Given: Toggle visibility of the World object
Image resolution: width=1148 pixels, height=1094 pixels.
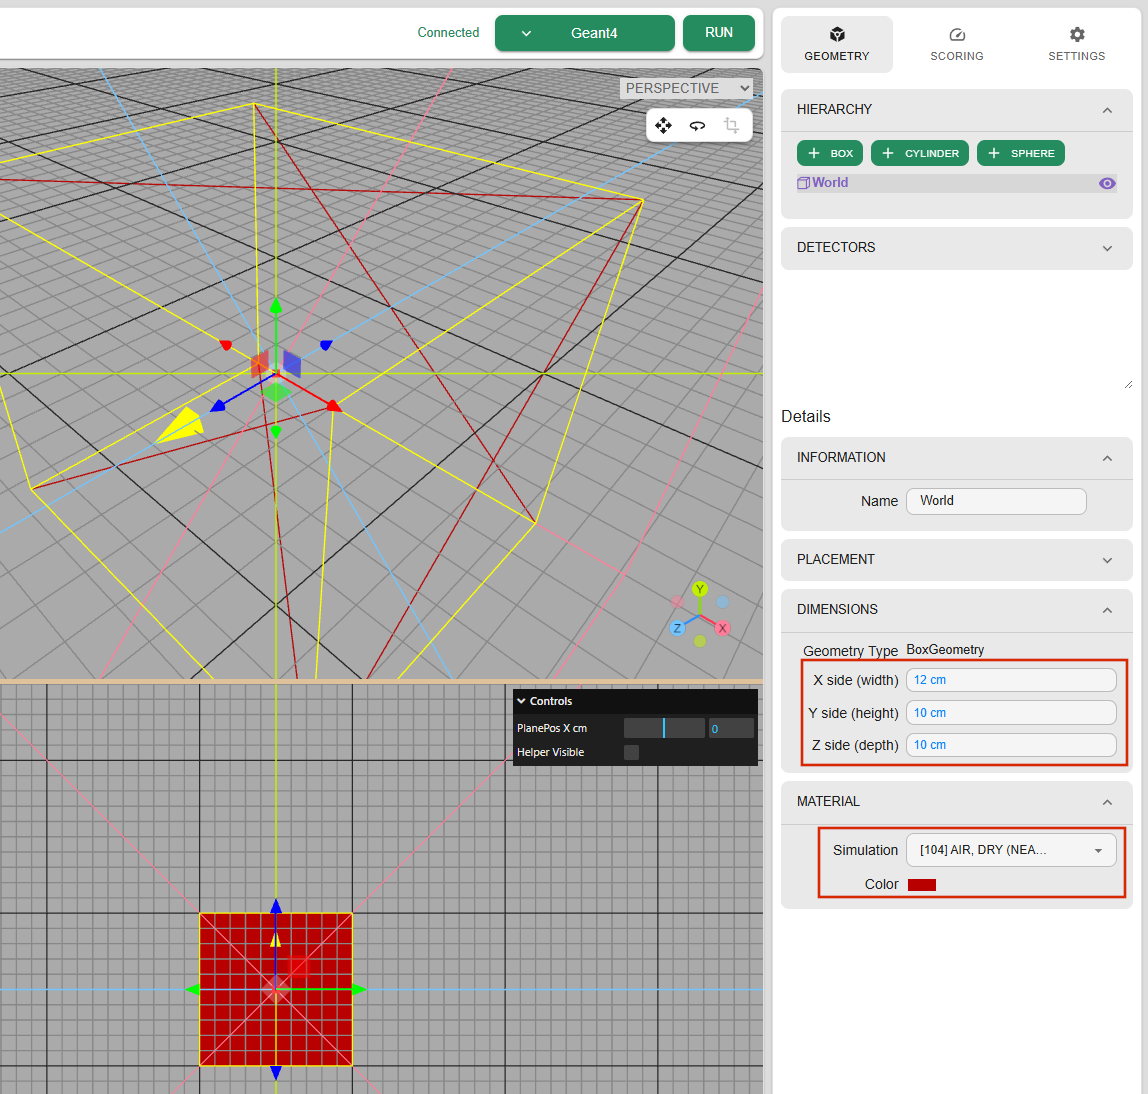Looking at the screenshot, I should click(x=1106, y=183).
